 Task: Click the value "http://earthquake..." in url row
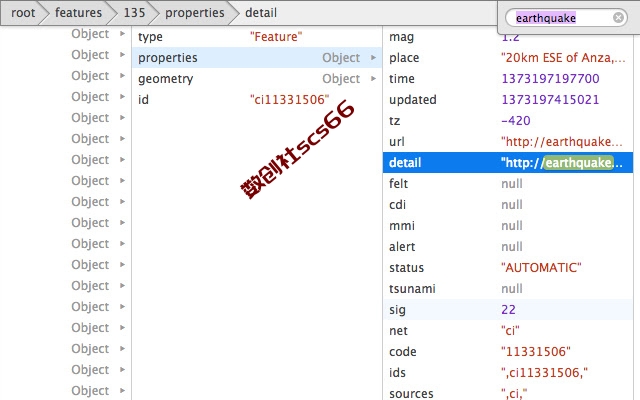tap(562, 142)
